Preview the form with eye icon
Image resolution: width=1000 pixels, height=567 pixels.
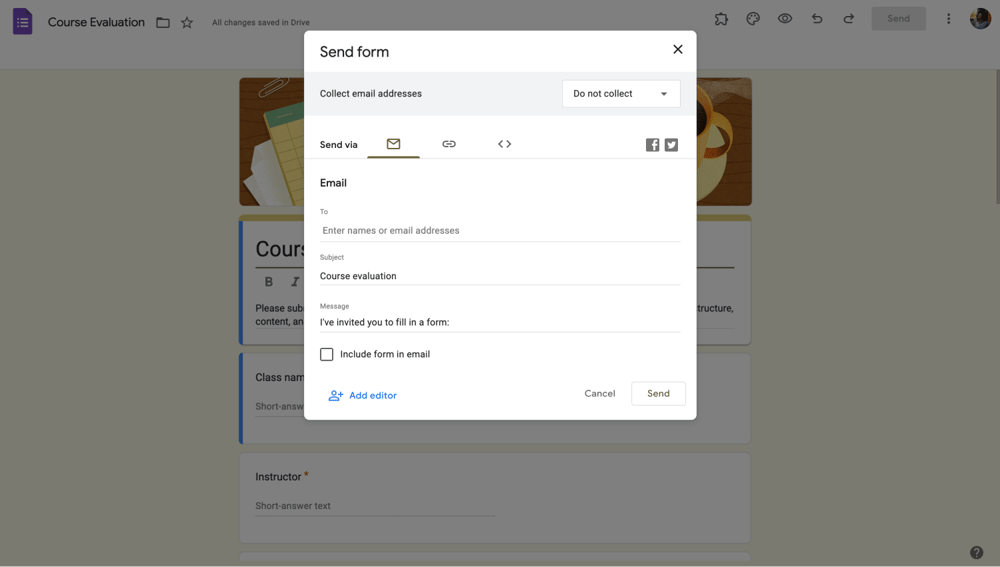coord(785,19)
